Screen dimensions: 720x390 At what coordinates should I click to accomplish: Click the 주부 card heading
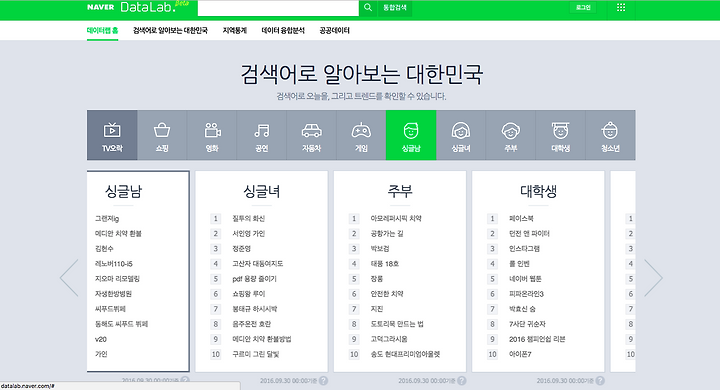click(x=400, y=191)
